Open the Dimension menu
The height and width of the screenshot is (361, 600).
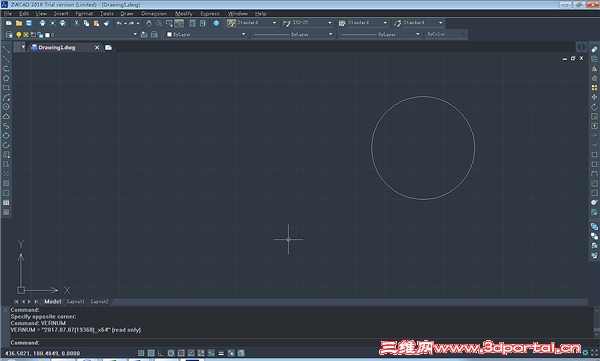[x=154, y=13]
